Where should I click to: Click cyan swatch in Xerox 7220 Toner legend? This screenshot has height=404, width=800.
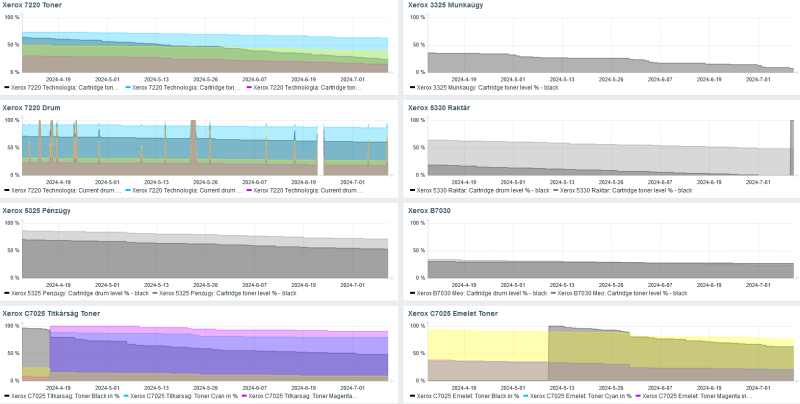coord(128,88)
